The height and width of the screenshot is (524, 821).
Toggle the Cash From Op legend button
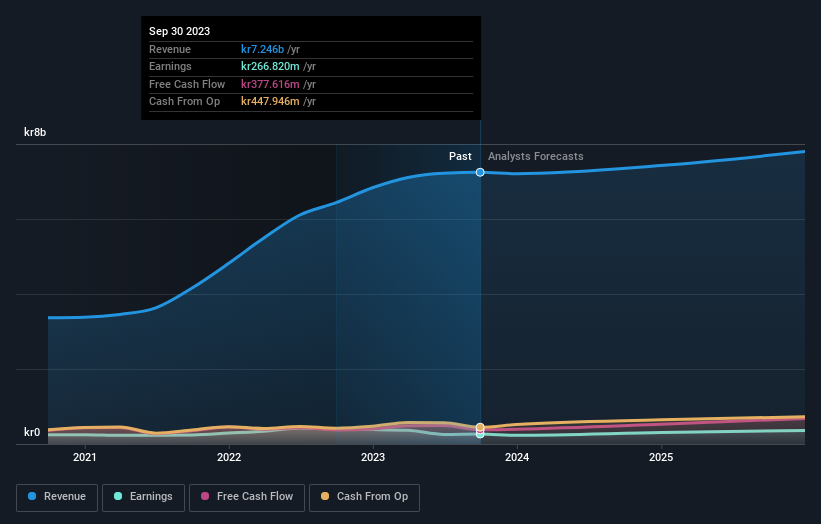[x=364, y=497]
